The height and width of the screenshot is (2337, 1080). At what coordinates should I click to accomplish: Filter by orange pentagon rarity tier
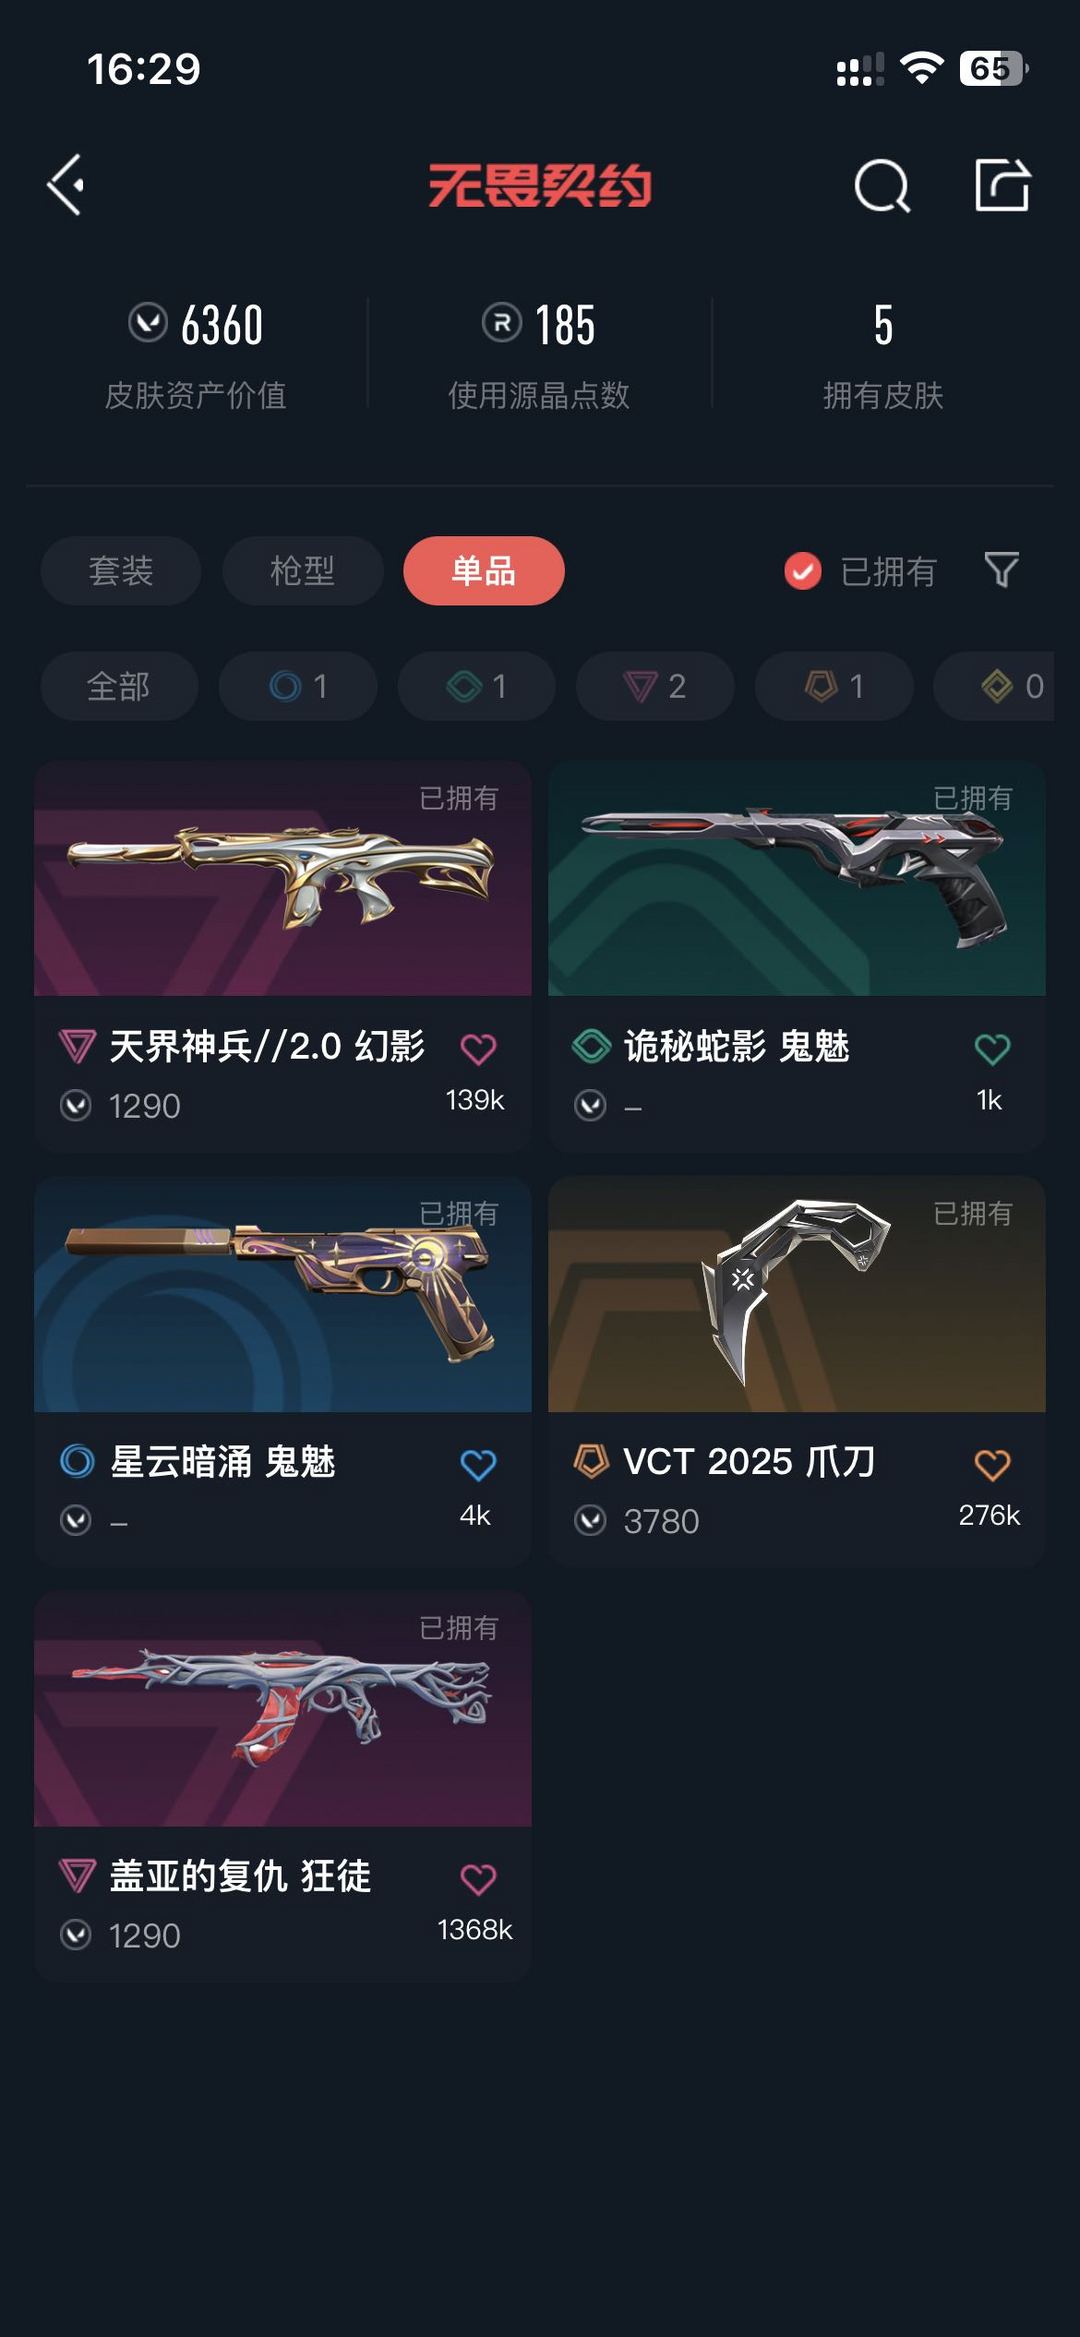click(x=834, y=686)
